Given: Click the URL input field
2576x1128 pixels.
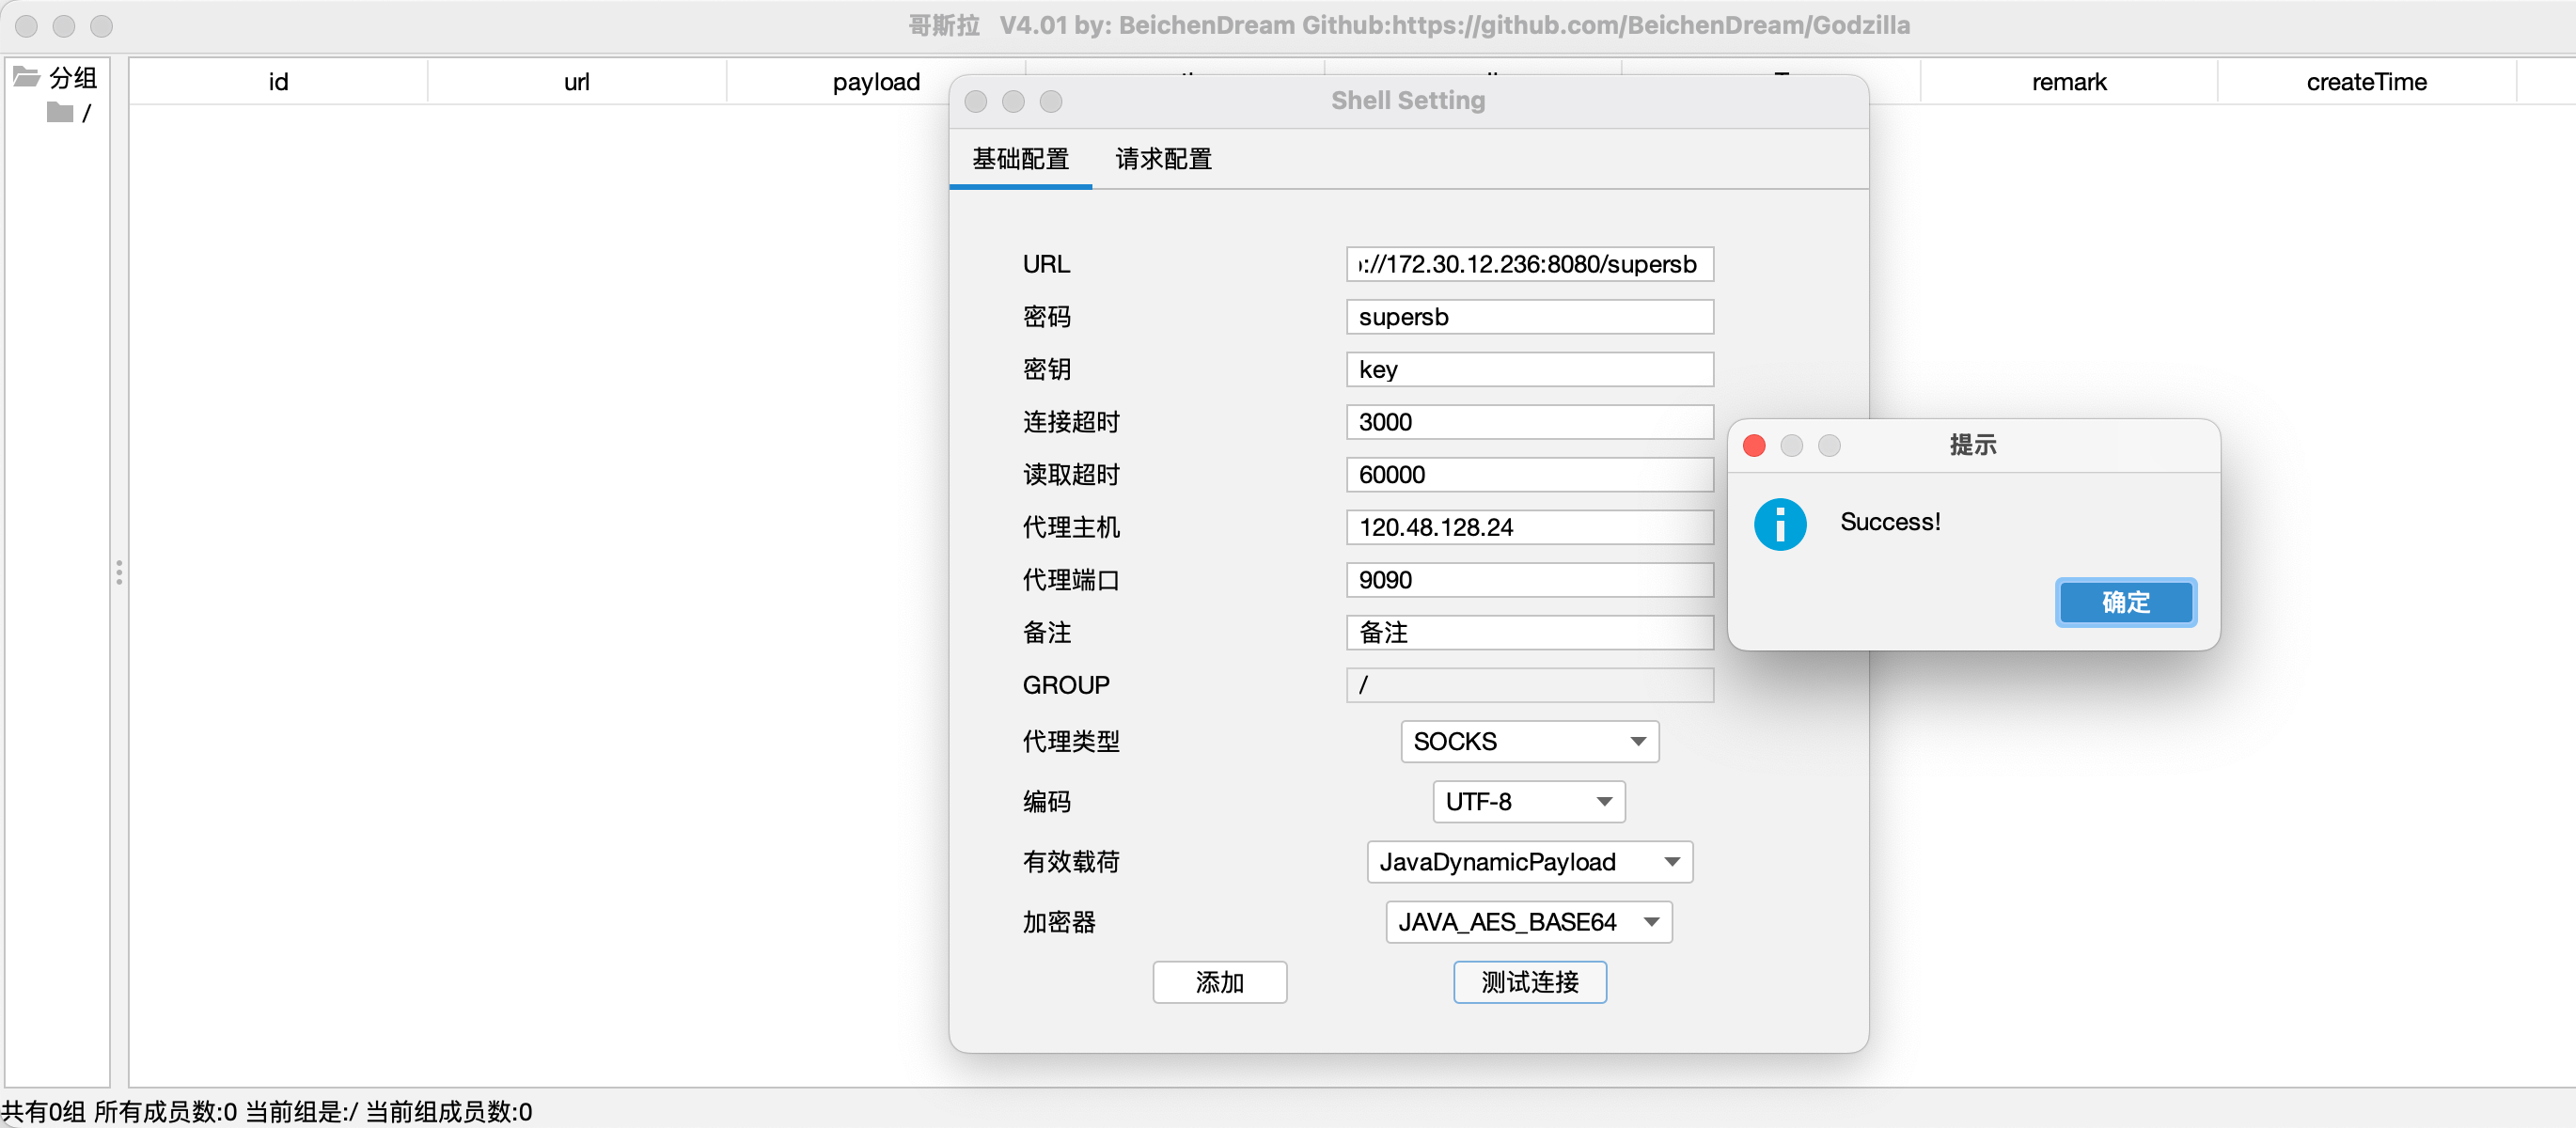Looking at the screenshot, I should point(1529,264).
